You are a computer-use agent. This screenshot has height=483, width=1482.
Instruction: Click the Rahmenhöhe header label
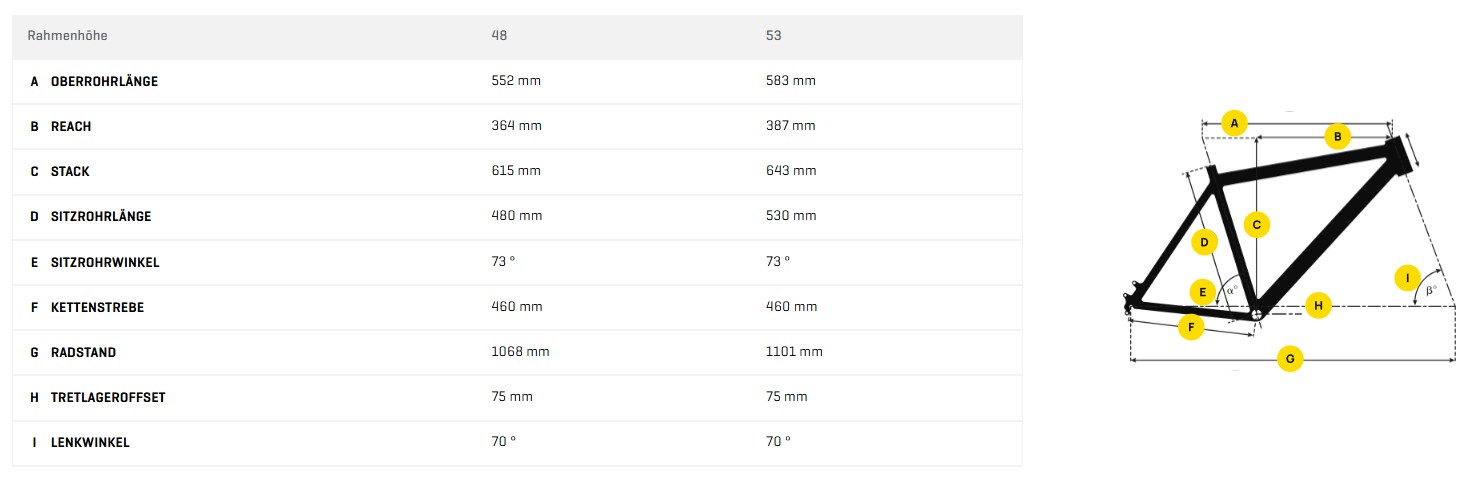[x=67, y=36]
